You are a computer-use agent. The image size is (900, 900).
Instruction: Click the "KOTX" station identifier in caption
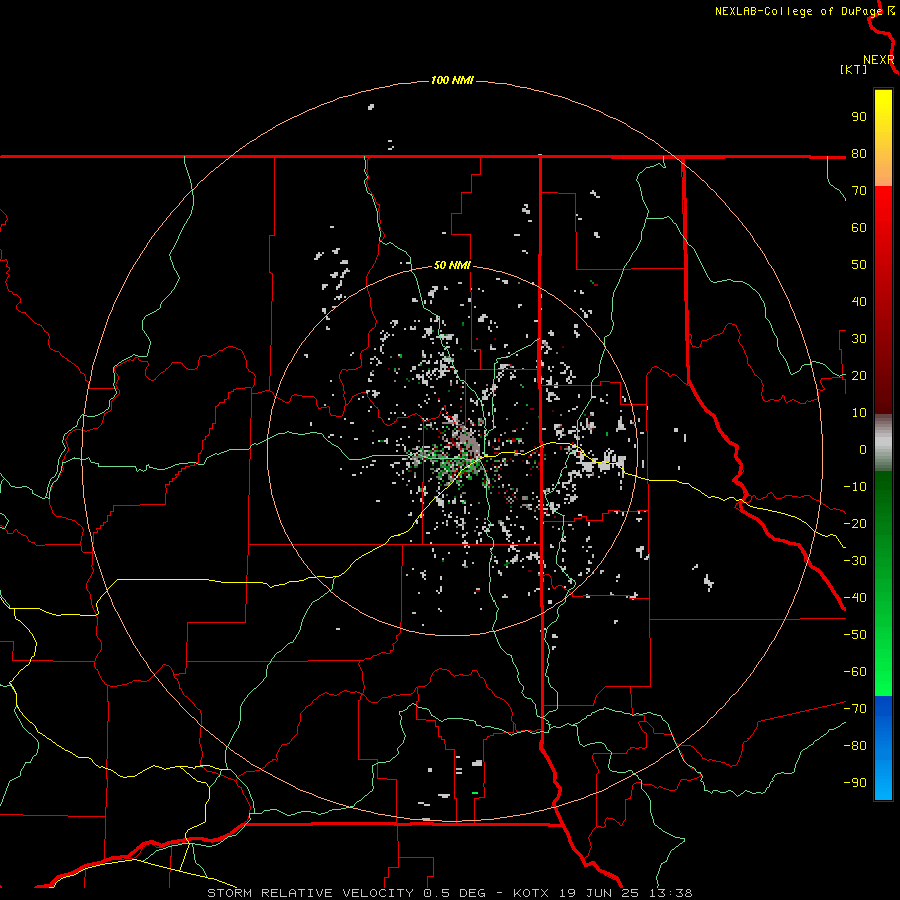pyautogui.click(x=531, y=893)
